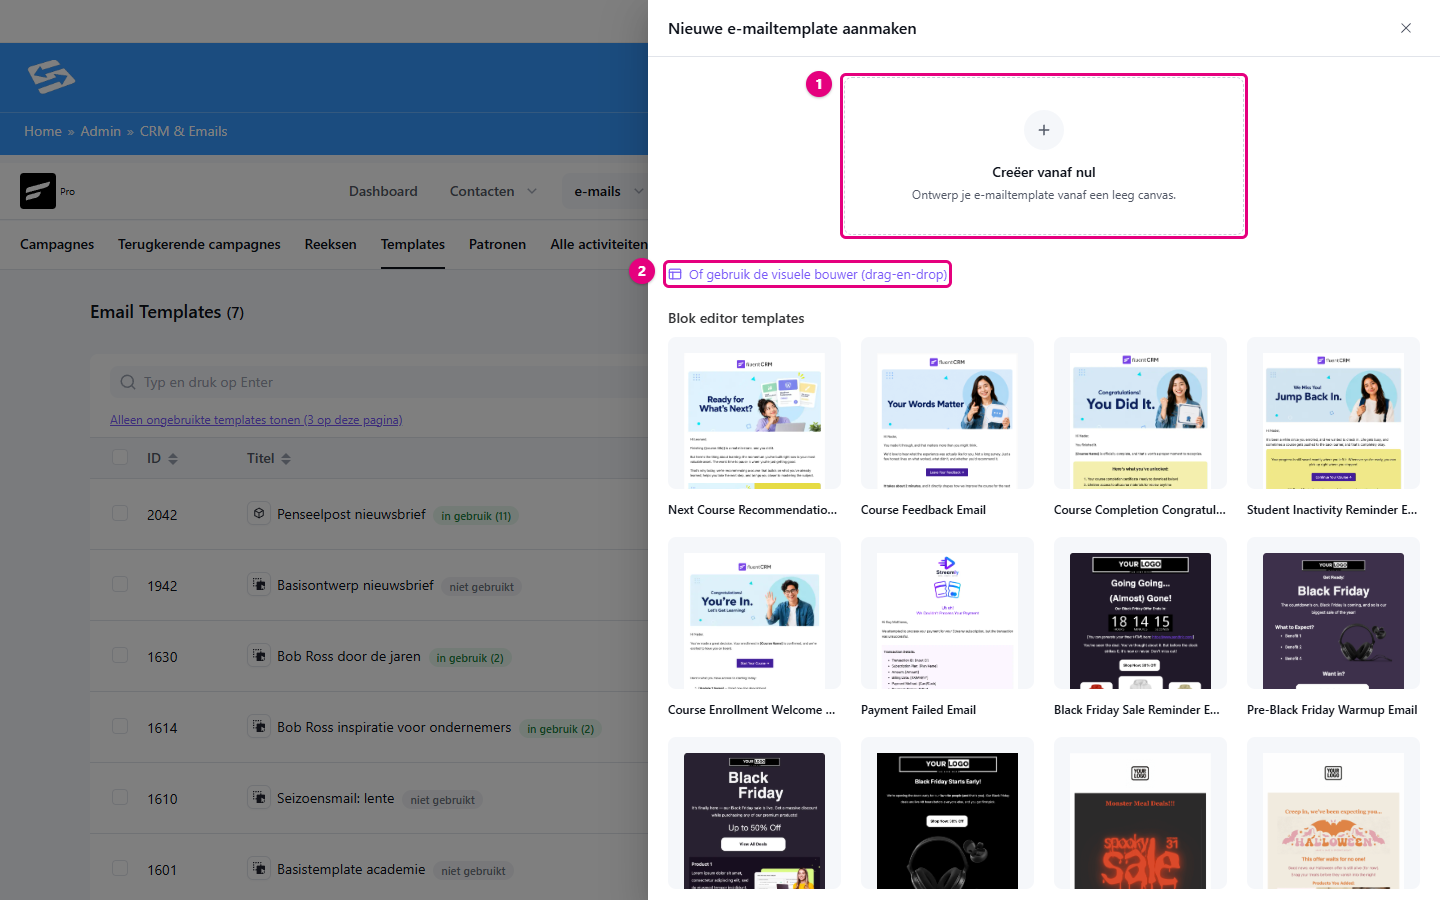
Task: Click the template icon beside Bob Ross door de jaren
Action: coord(259,655)
